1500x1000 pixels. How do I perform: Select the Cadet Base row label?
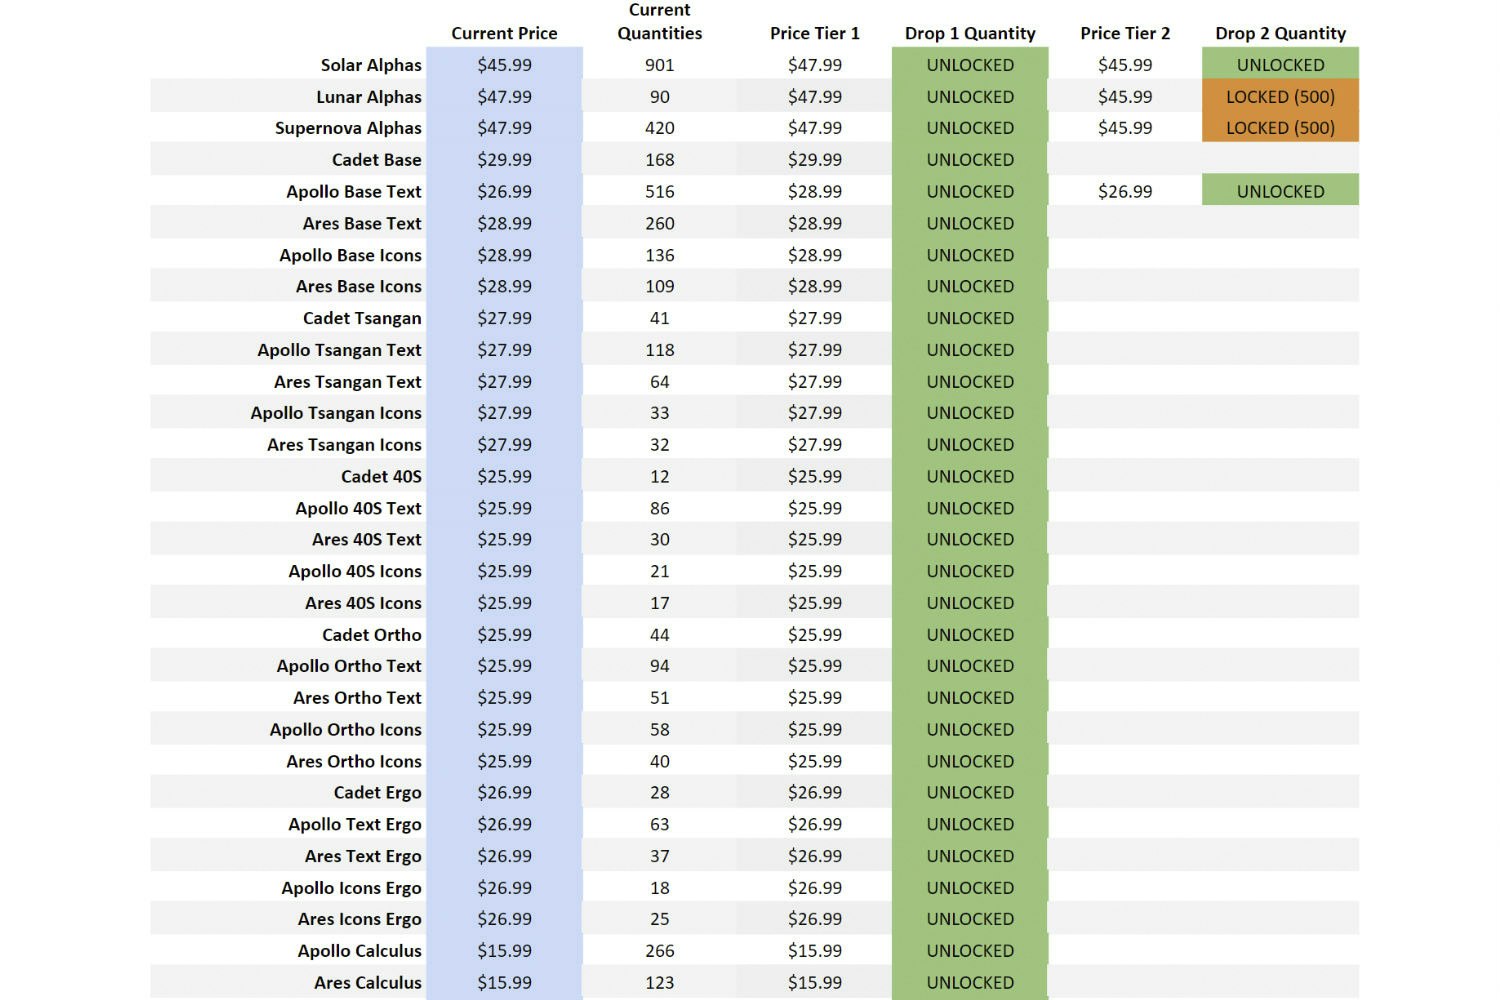(x=376, y=160)
